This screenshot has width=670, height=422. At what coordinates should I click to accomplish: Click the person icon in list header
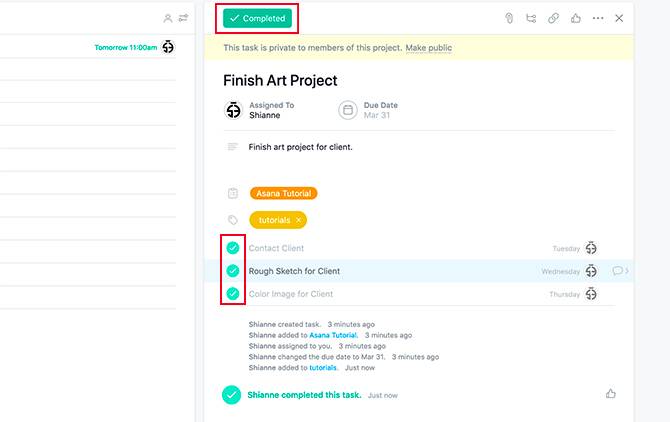(168, 18)
